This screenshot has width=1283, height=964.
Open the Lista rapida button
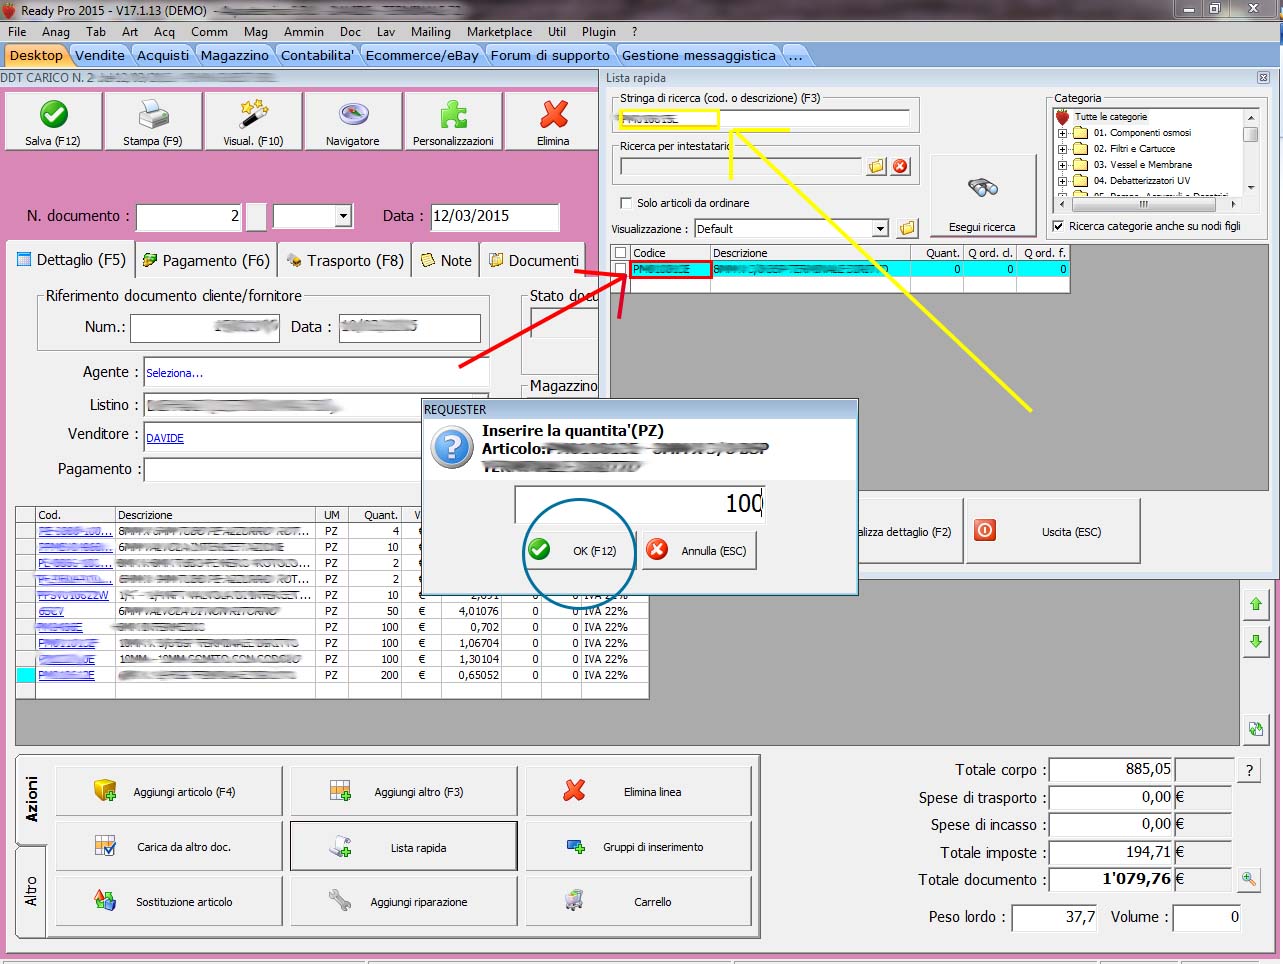click(x=404, y=847)
